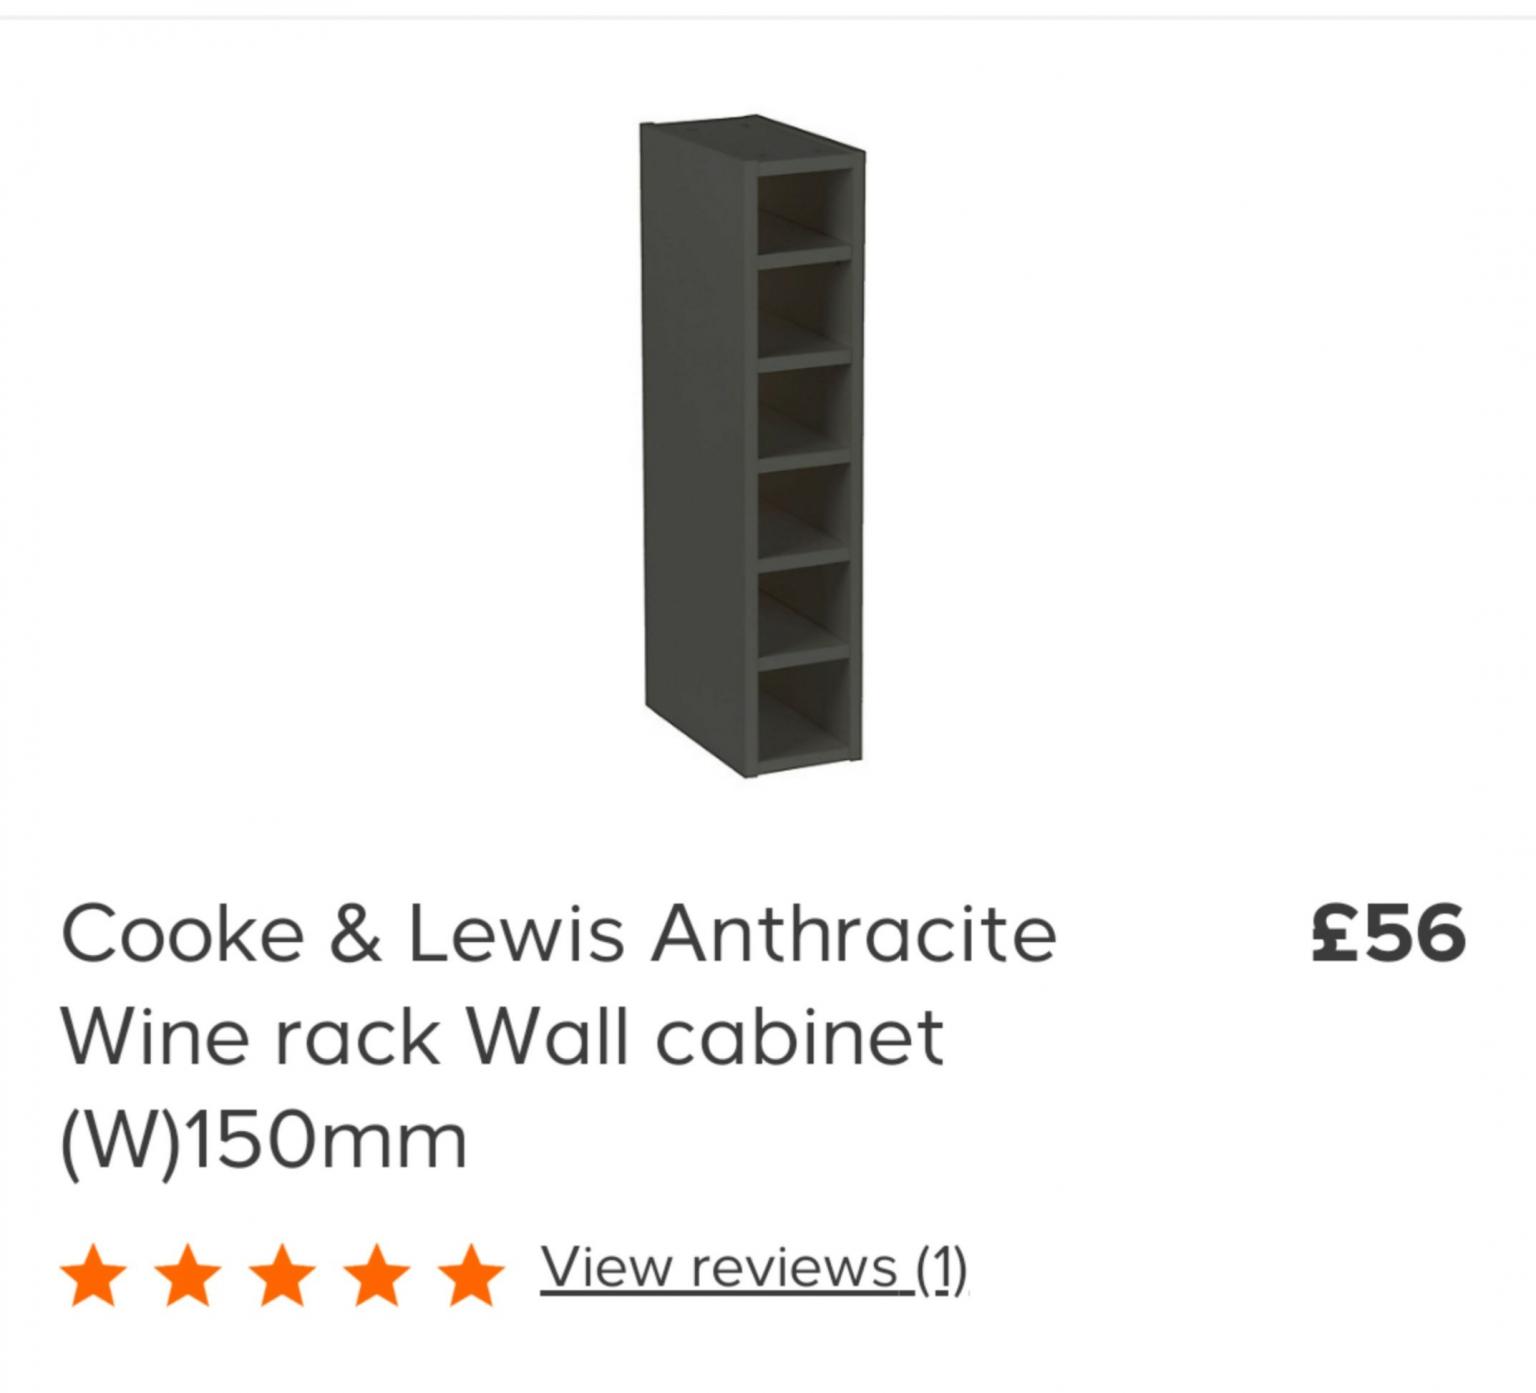
Task: Click the top compartment of the wine rack
Action: coord(804,213)
